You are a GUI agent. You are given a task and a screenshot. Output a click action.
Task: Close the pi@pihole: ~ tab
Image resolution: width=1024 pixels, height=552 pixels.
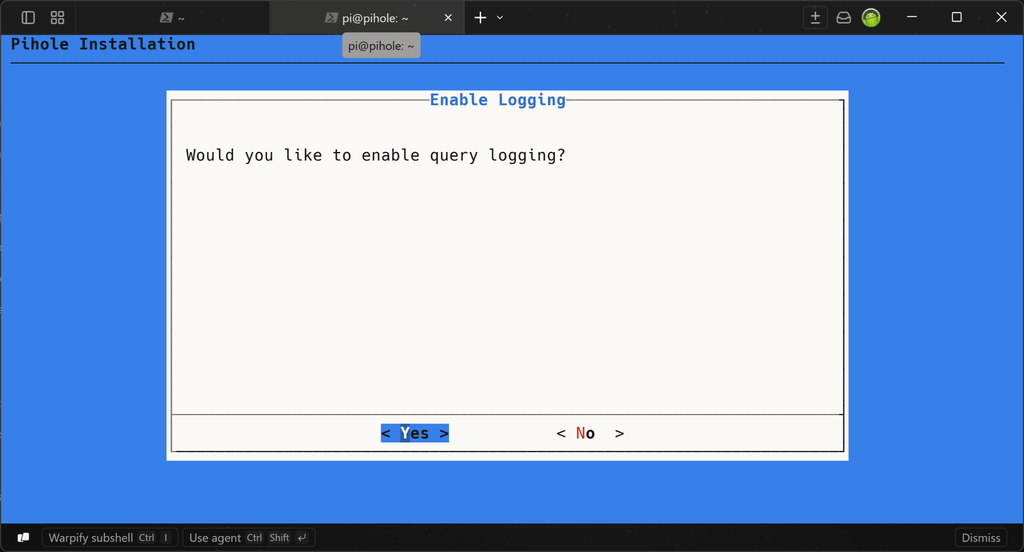[x=448, y=18]
